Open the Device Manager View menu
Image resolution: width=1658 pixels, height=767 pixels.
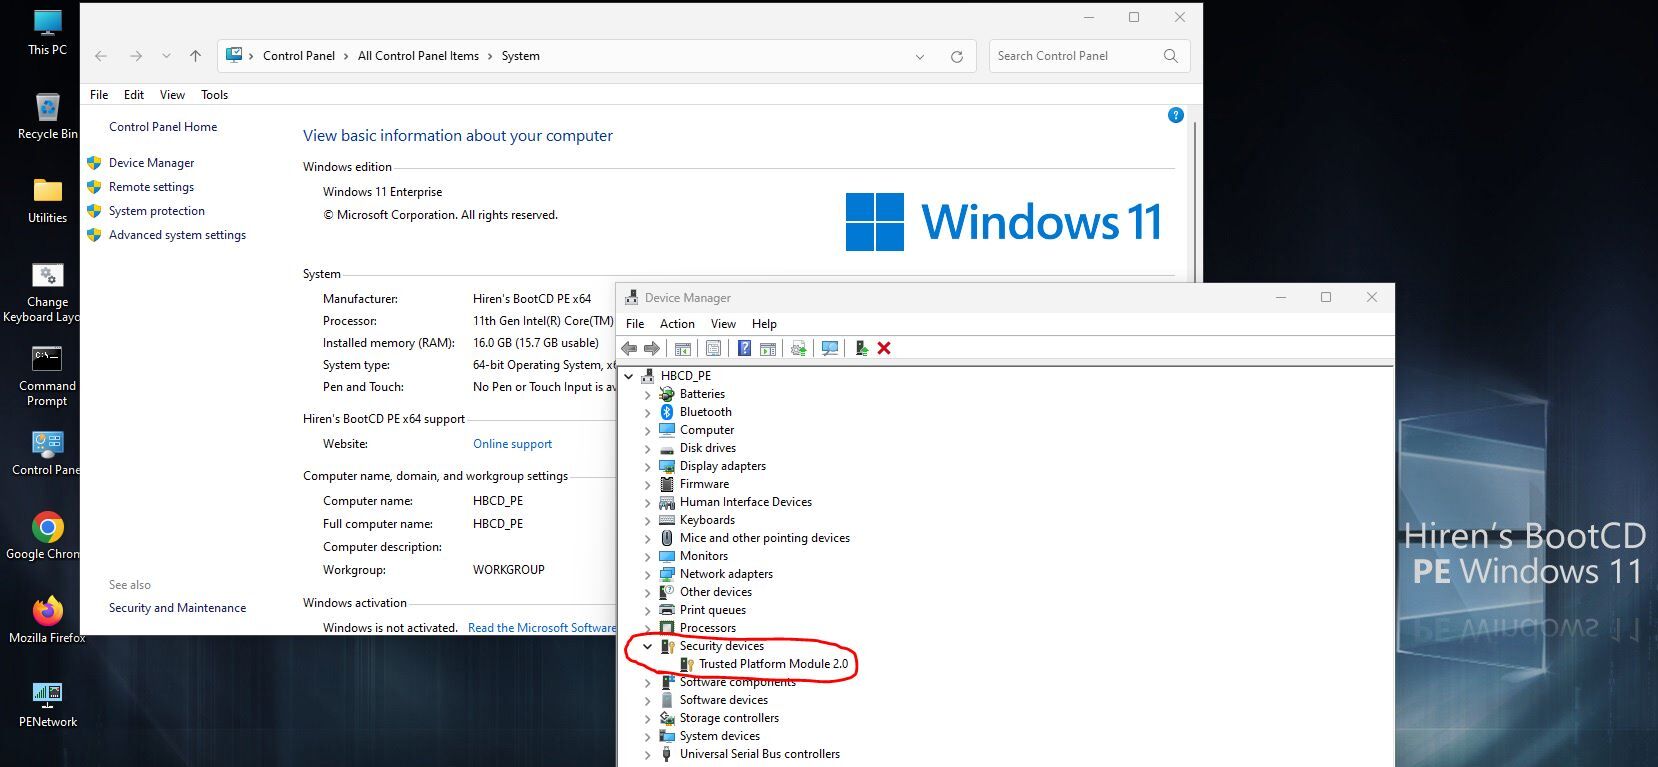tap(723, 324)
